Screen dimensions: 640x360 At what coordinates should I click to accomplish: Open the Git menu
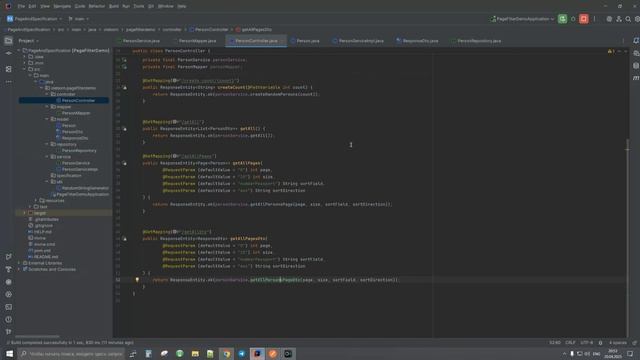(x=151, y=6)
